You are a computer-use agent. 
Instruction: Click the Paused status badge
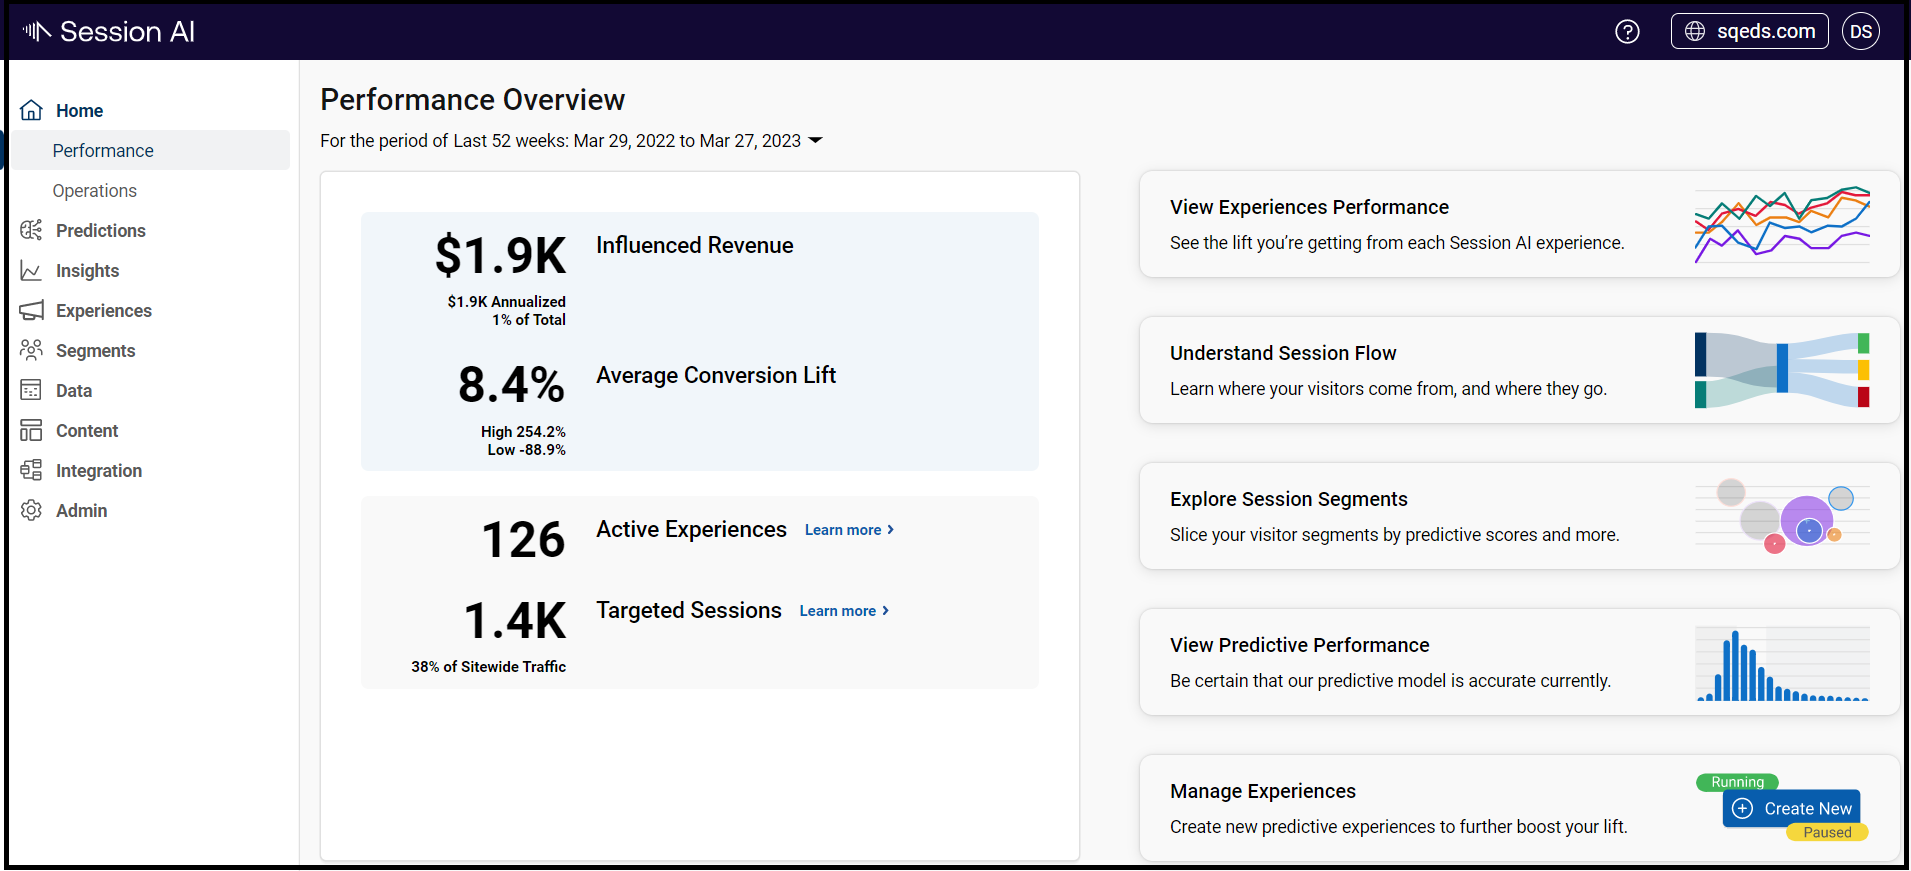(1827, 832)
